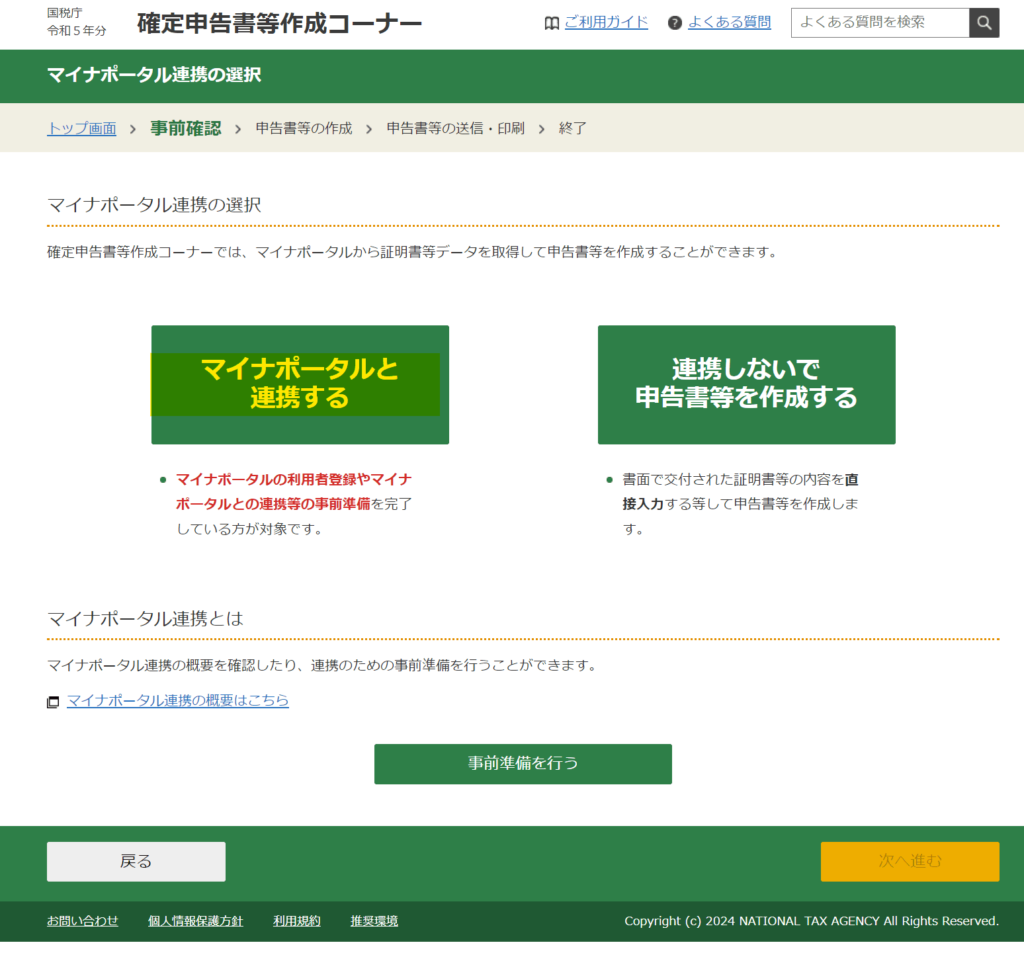Select 申告書等の作成 step in the breadcrumb
The image size is (1024, 953).
click(304, 129)
